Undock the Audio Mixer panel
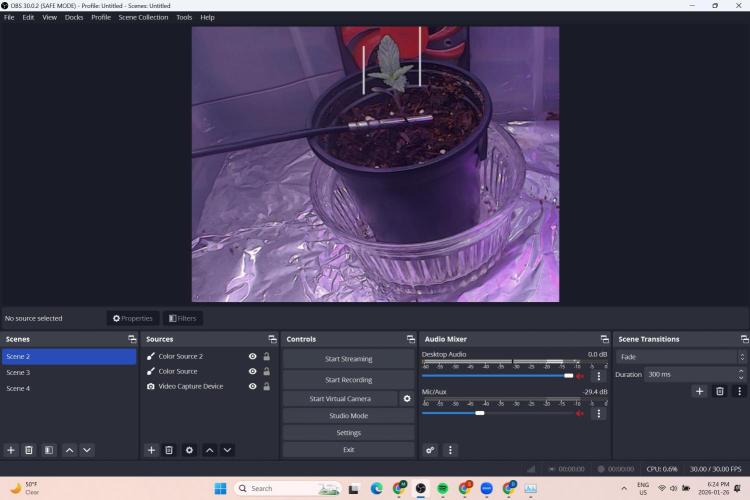 click(604, 339)
